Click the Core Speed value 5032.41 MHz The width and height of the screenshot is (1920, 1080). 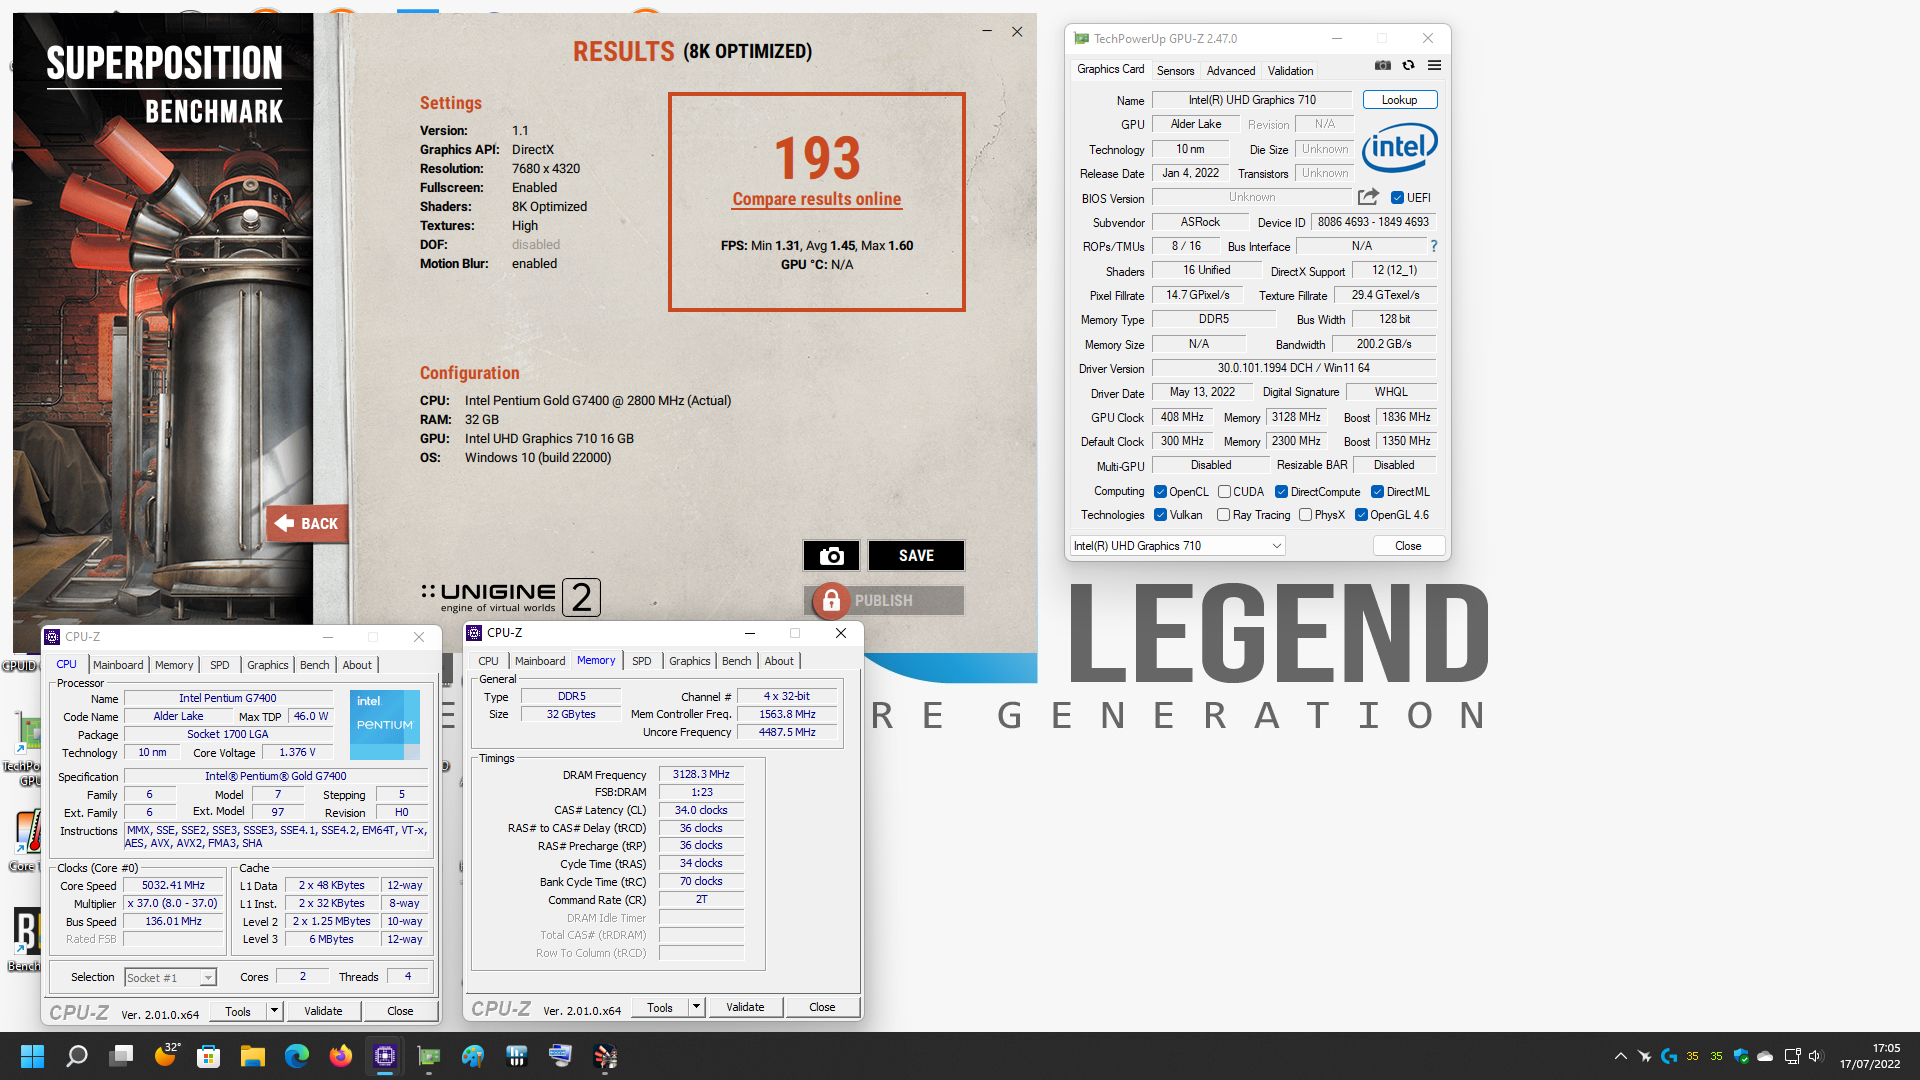coord(173,886)
